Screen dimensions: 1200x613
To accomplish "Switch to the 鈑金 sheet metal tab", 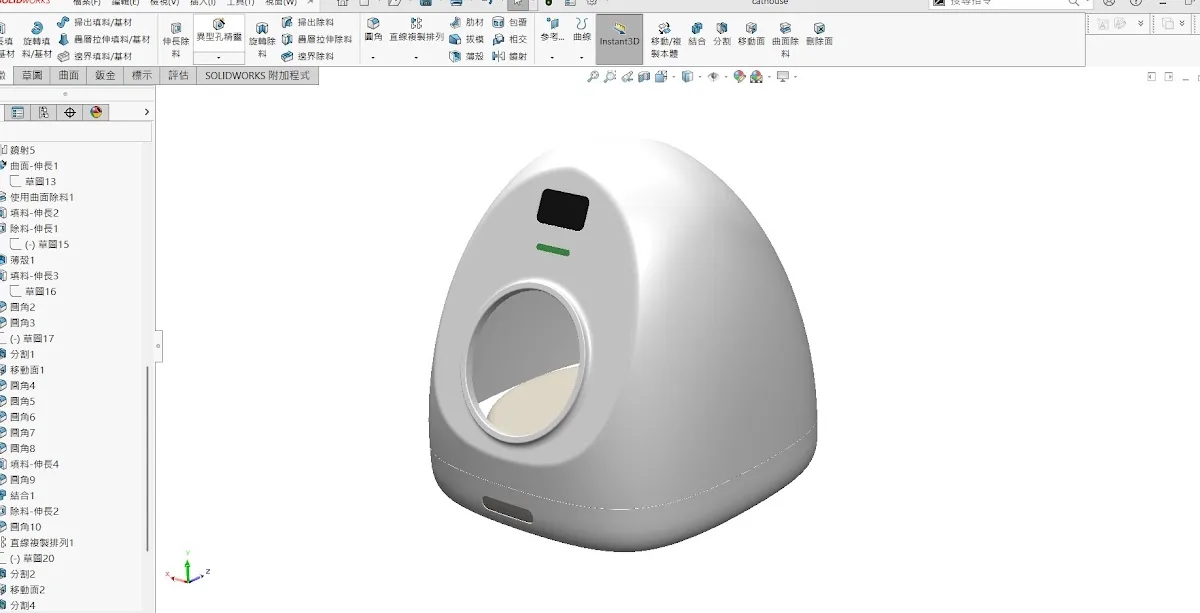I will (x=105, y=75).
